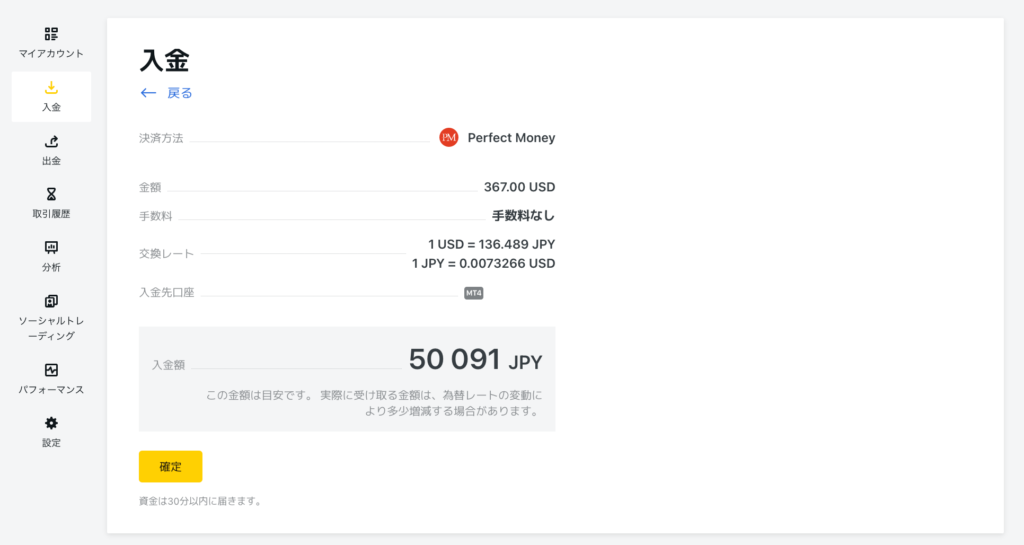1024x545 pixels.
Task: Open the 設定 gear icon
Action: point(51,423)
